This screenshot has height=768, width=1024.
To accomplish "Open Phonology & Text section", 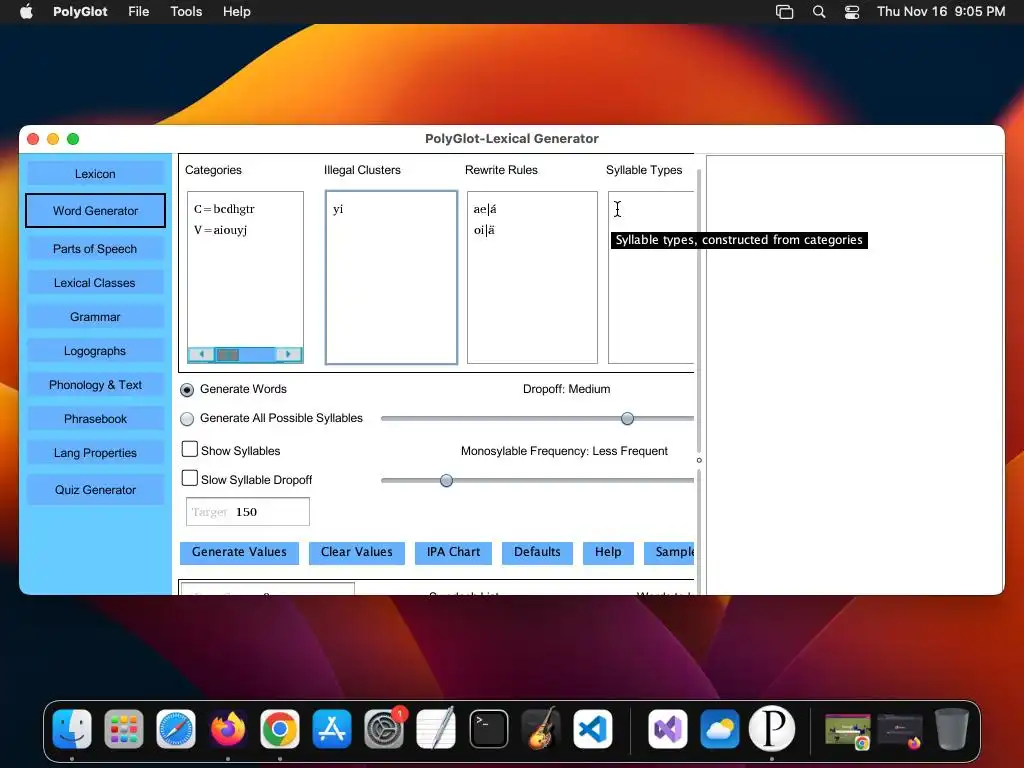I will click(95, 385).
